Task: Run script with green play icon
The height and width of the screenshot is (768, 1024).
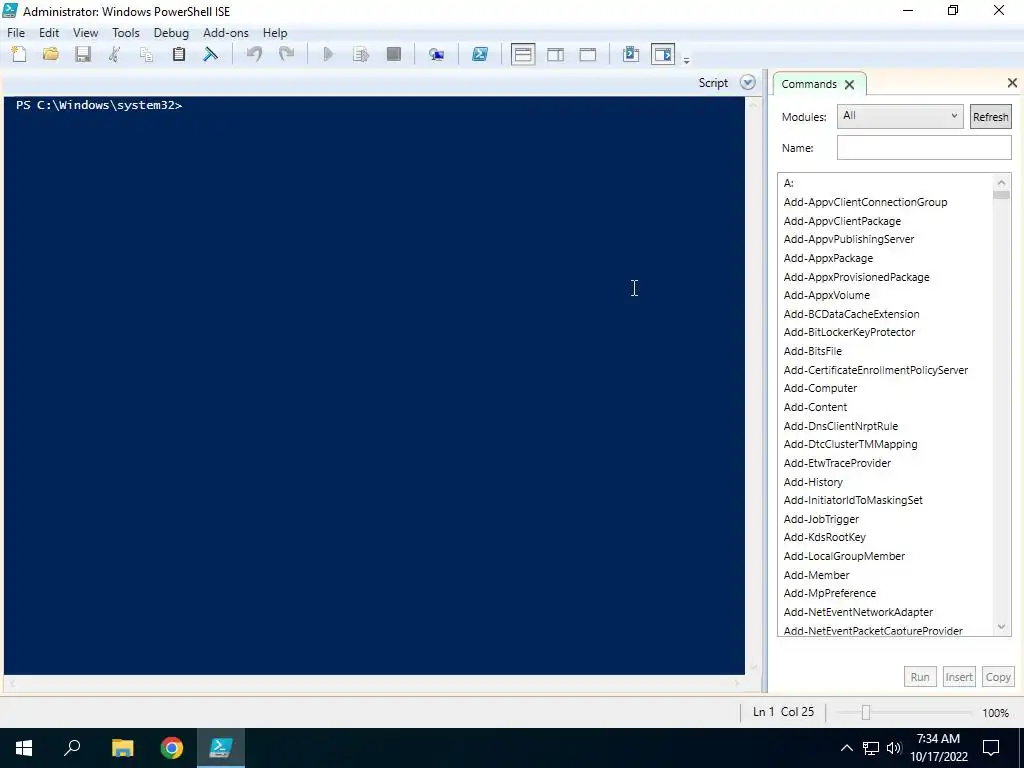Action: click(x=328, y=54)
